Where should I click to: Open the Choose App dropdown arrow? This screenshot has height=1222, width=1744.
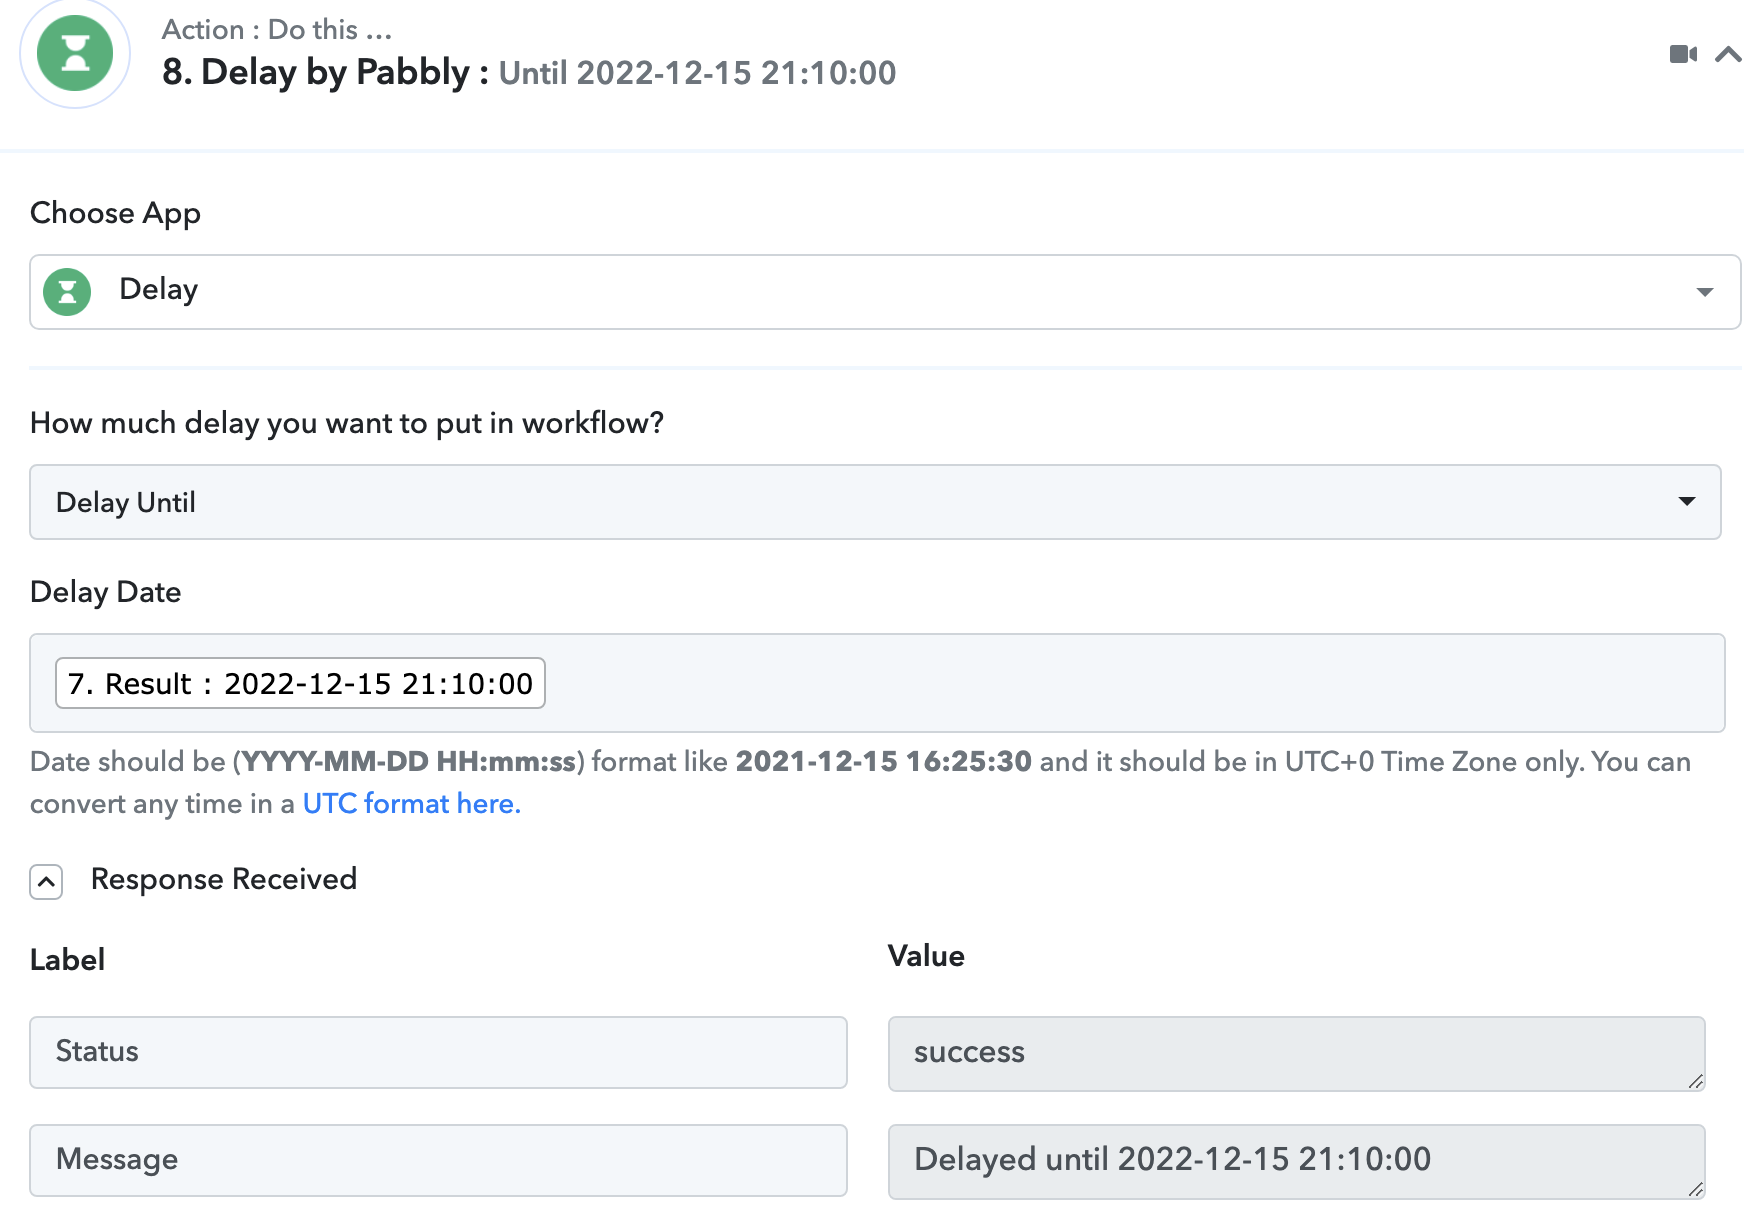1705,292
